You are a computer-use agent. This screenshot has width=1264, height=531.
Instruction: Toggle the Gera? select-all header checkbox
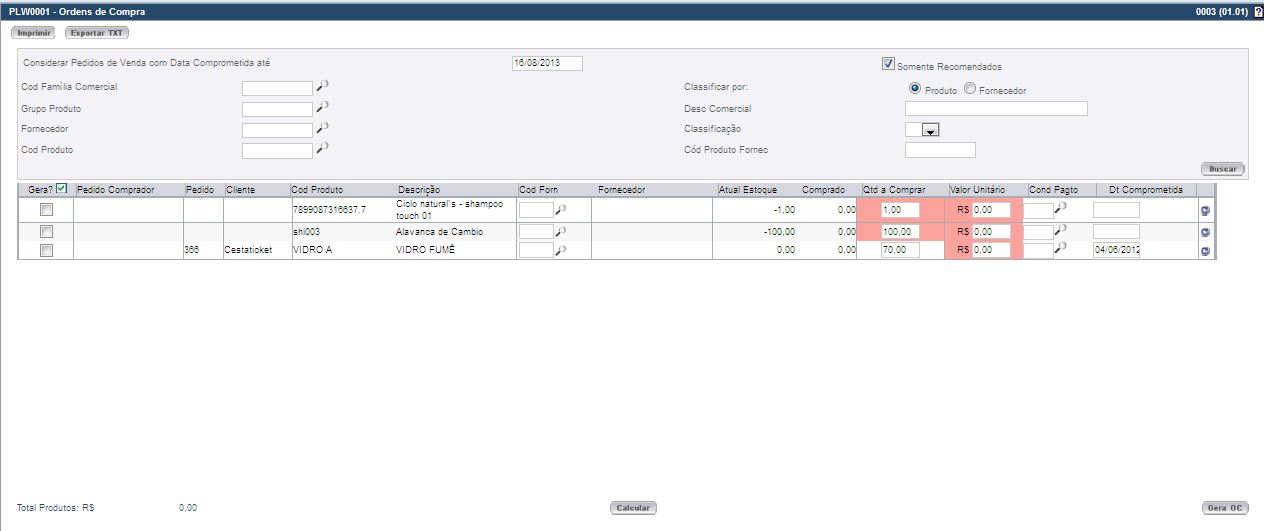61,189
